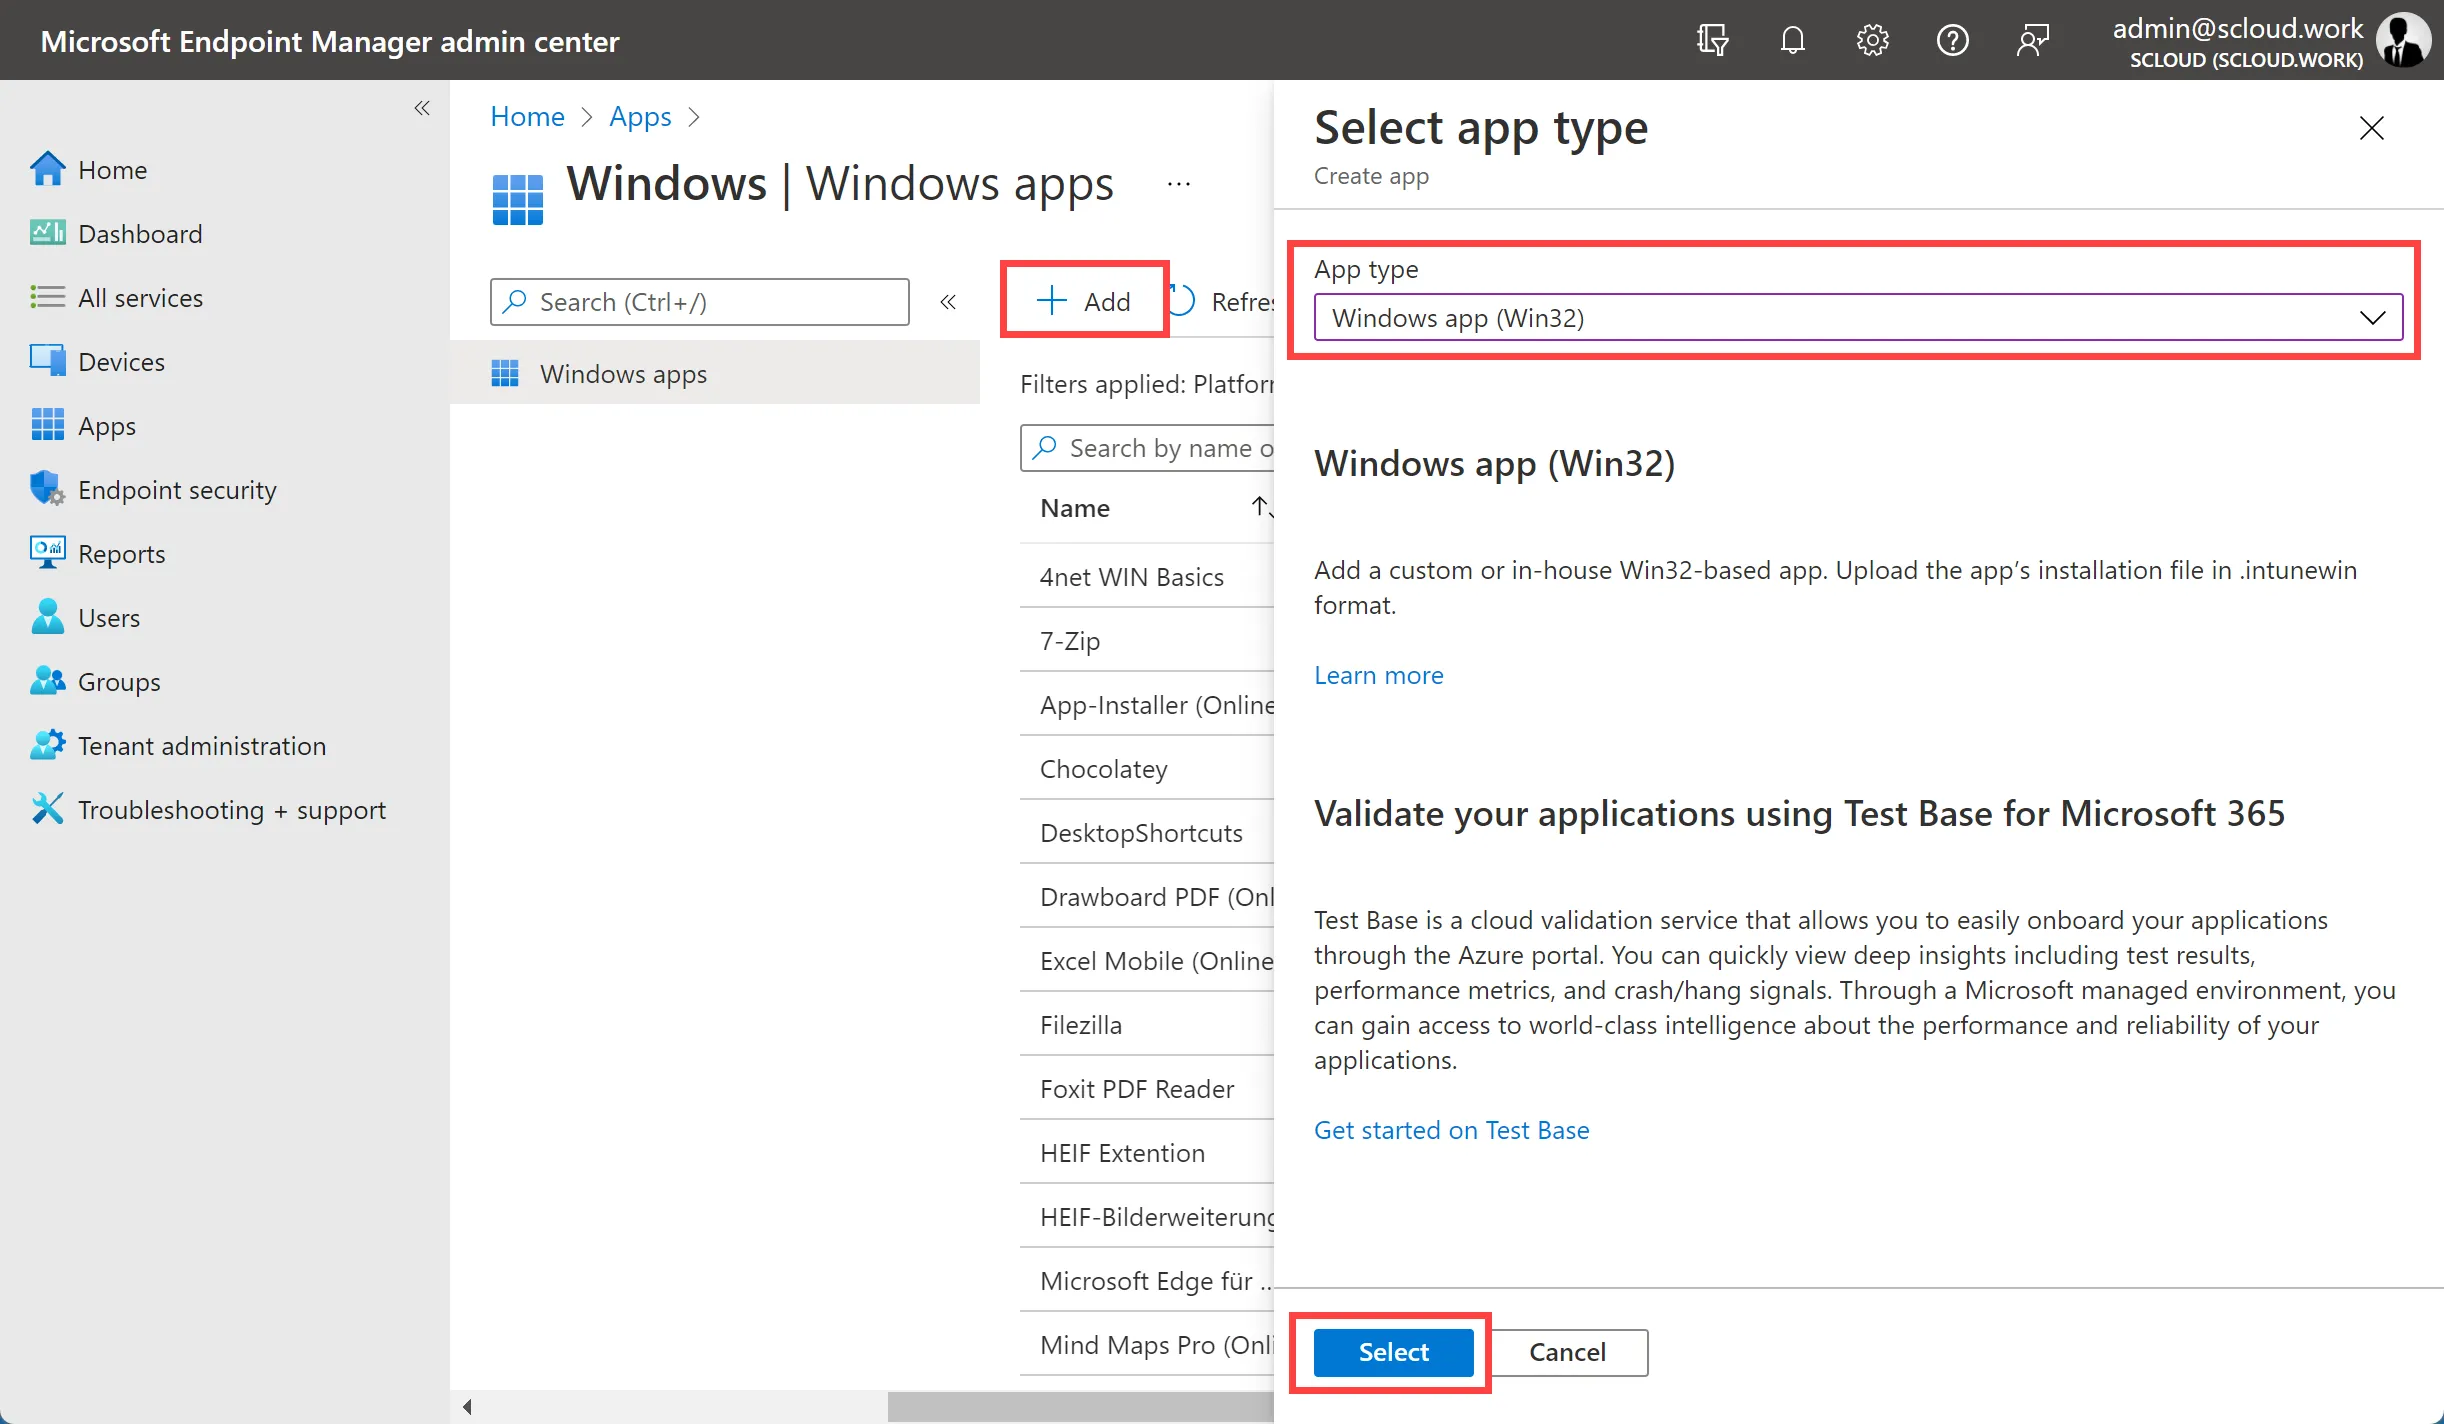Sort by Name column arrow

[1262, 507]
